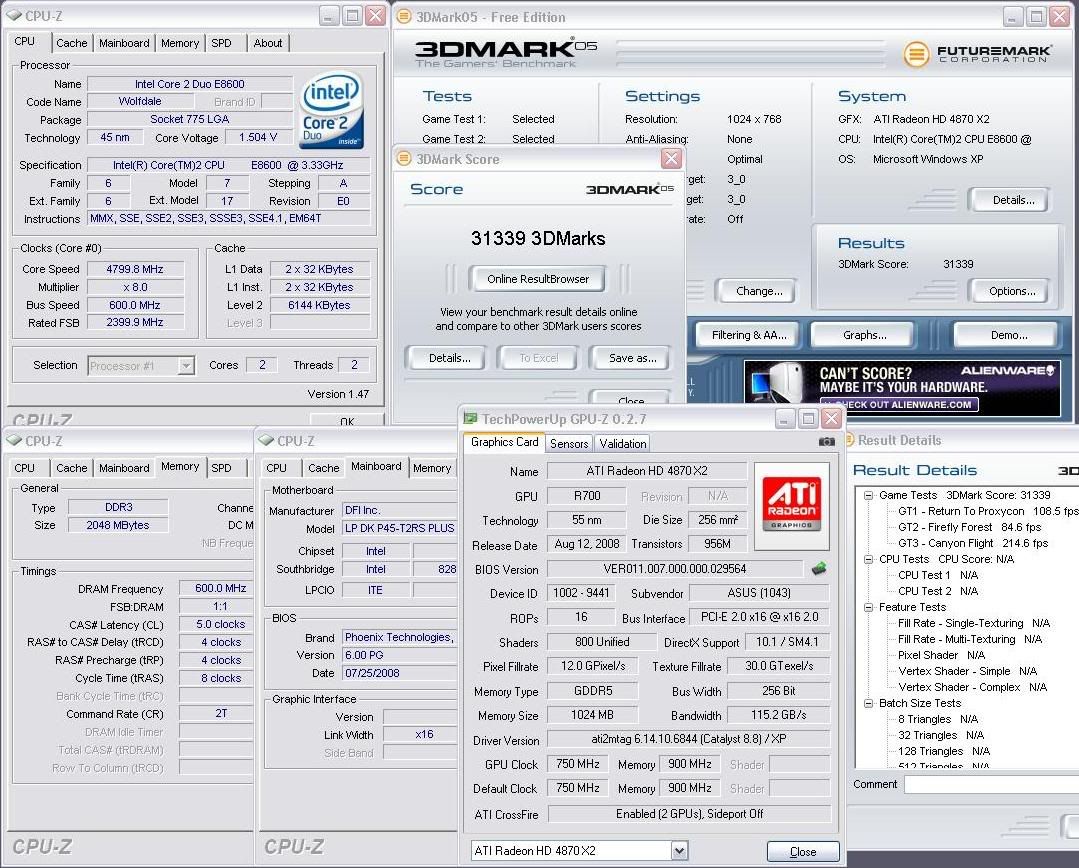This screenshot has width=1079, height=868.
Task: Collapse the Feature Tests tree node
Action: (868, 607)
